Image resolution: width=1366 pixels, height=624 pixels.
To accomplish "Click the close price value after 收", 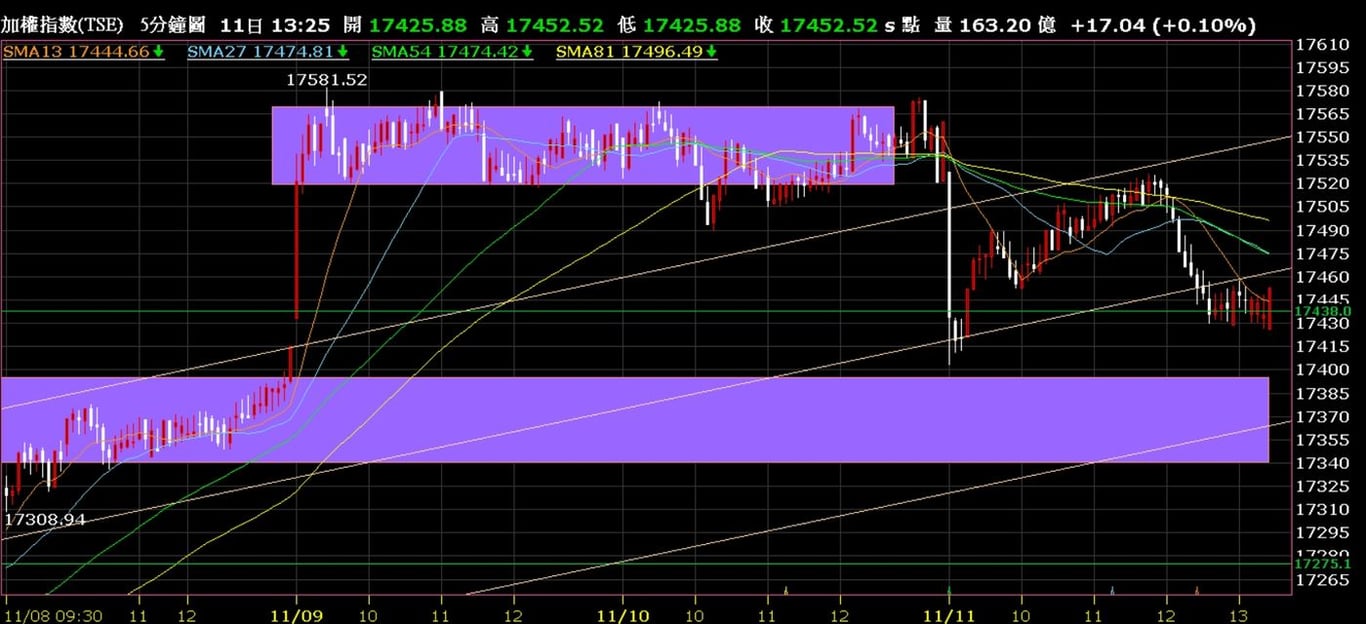I will pos(829,25).
